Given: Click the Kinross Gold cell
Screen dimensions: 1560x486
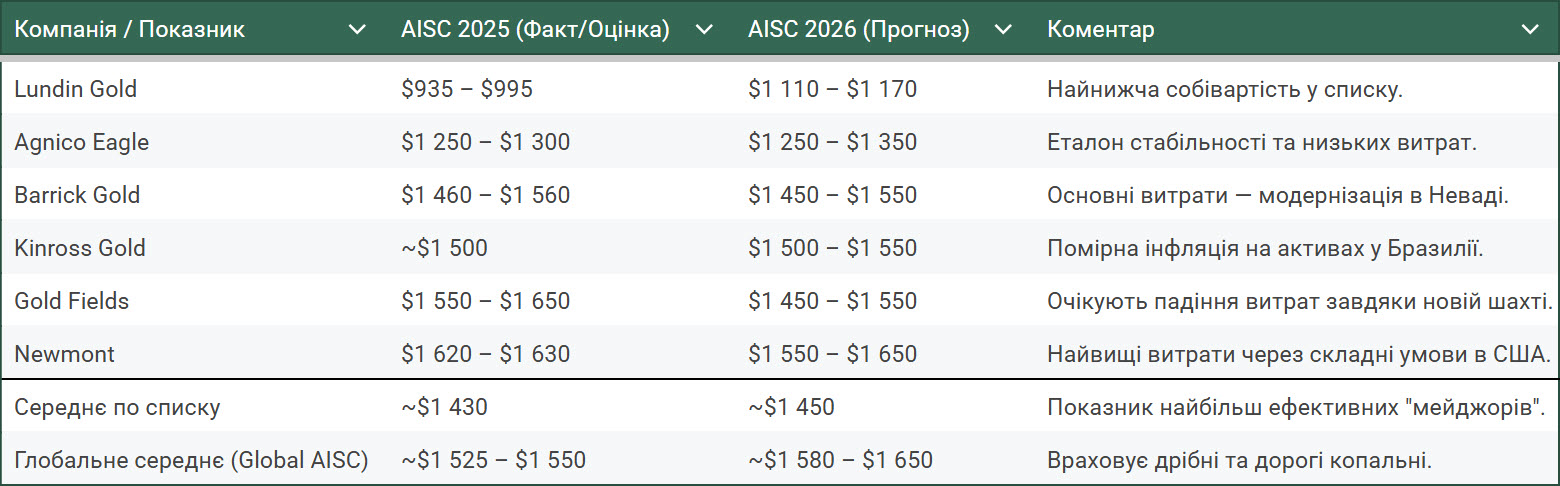Looking at the screenshot, I should click(80, 248).
